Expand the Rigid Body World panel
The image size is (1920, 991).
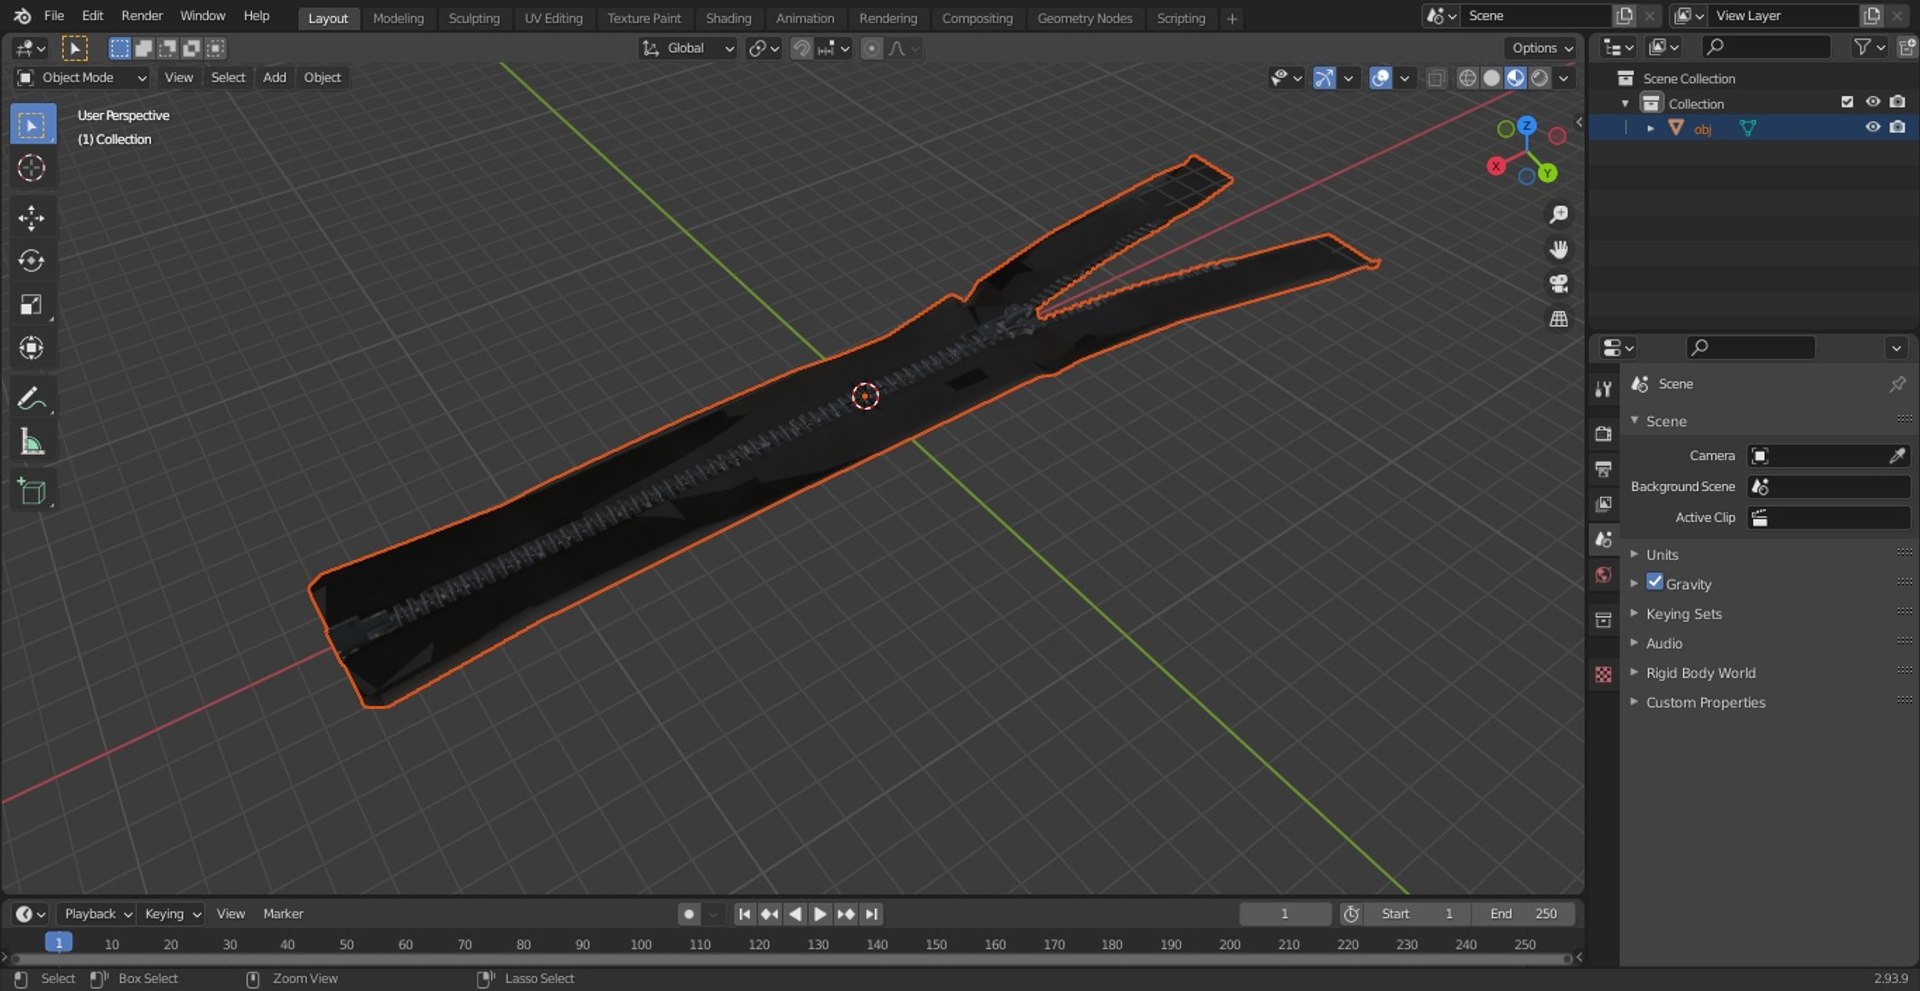click(x=1700, y=673)
